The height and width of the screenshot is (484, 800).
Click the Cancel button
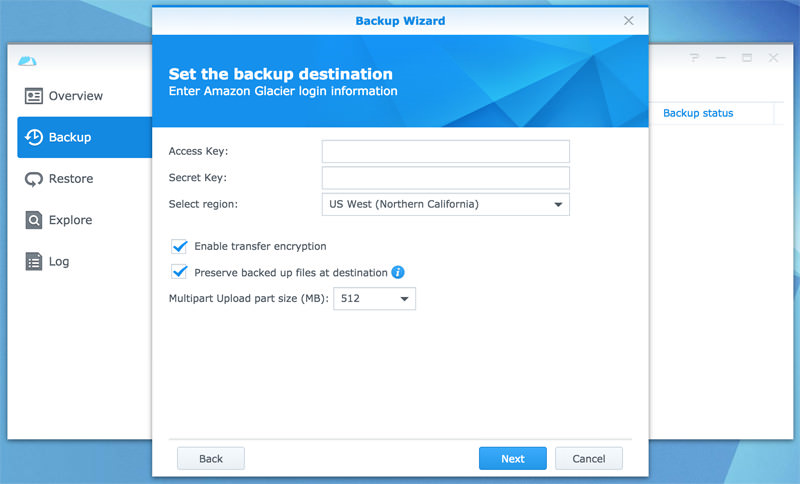pos(589,458)
